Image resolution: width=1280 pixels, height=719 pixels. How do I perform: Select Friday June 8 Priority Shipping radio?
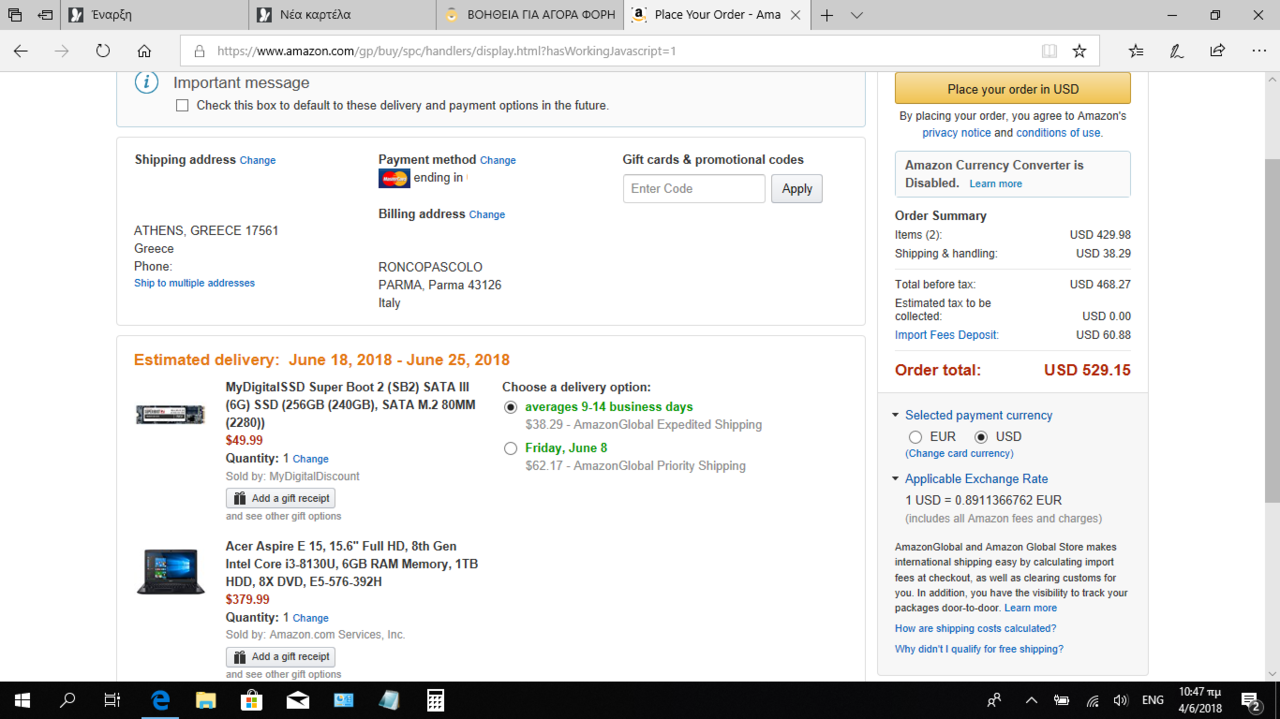click(511, 448)
